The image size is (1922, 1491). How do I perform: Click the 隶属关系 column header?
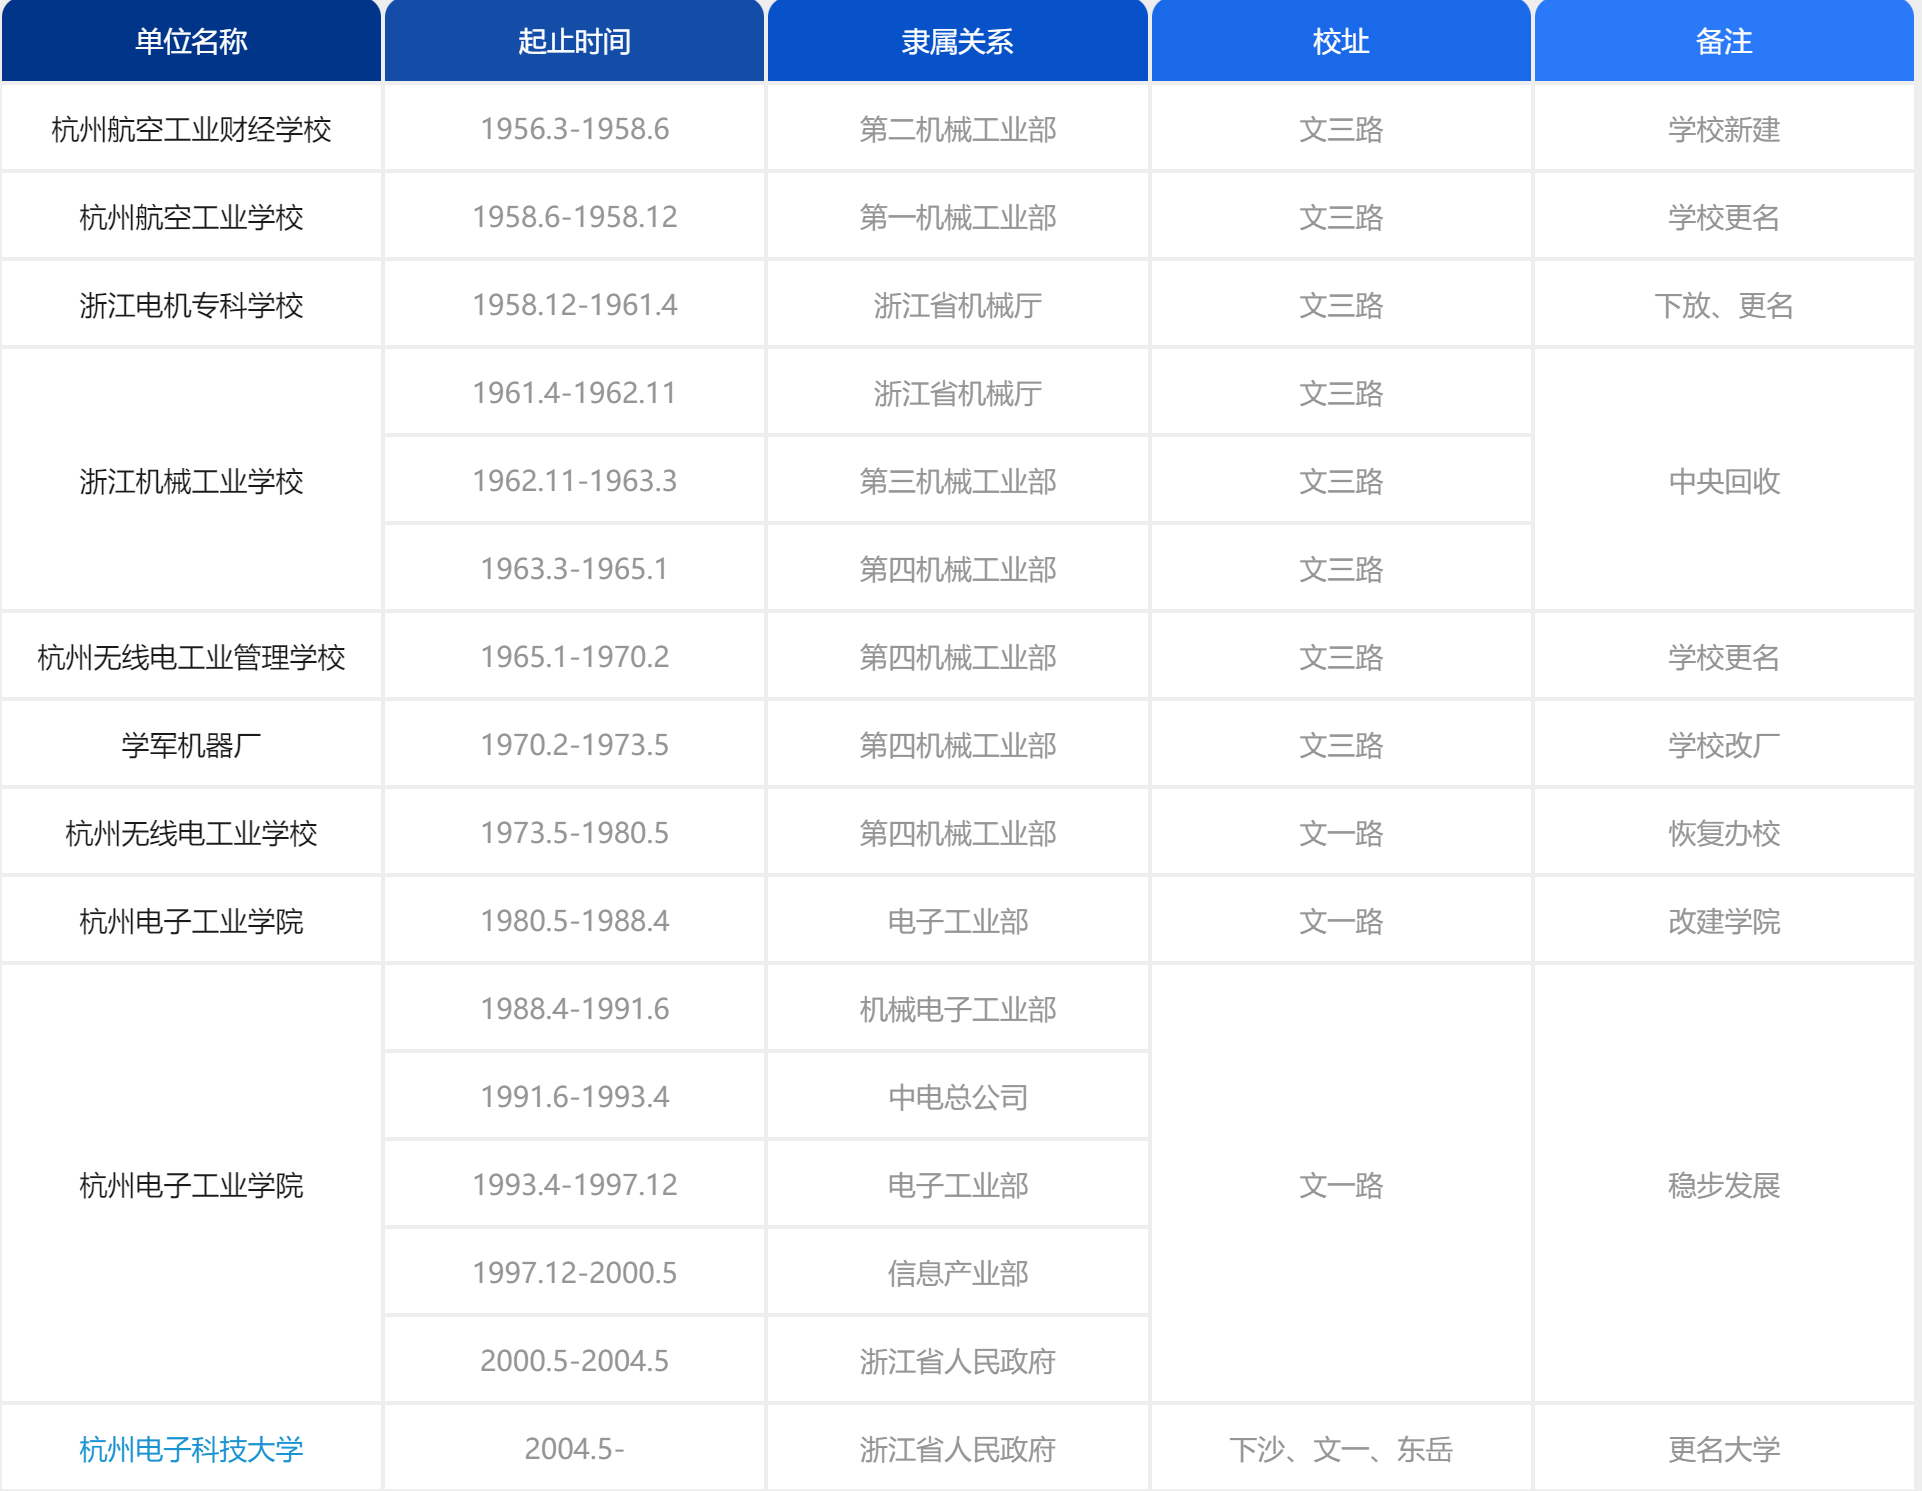[x=956, y=42]
